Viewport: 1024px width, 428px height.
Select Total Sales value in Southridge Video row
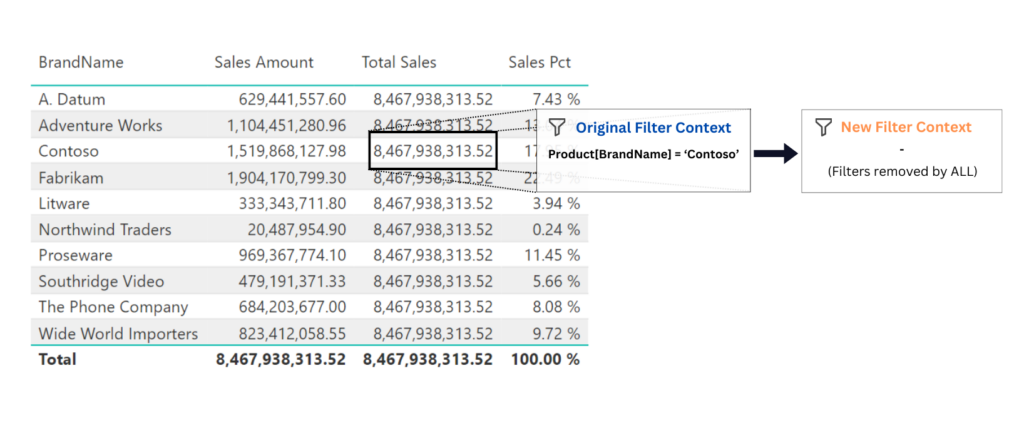tap(433, 282)
